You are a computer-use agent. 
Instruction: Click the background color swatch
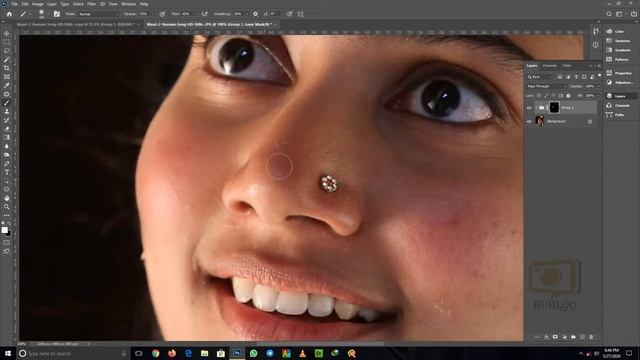coord(8,233)
